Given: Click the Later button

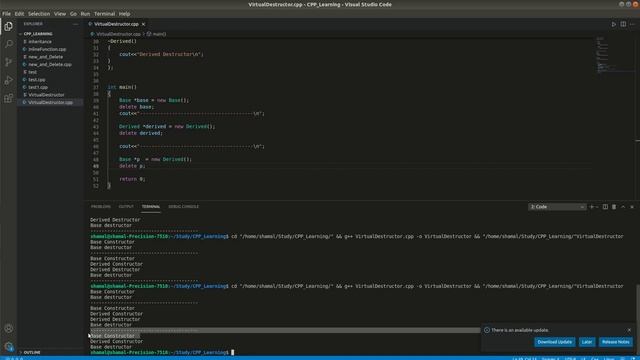Looking at the screenshot, I should tap(587, 342).
